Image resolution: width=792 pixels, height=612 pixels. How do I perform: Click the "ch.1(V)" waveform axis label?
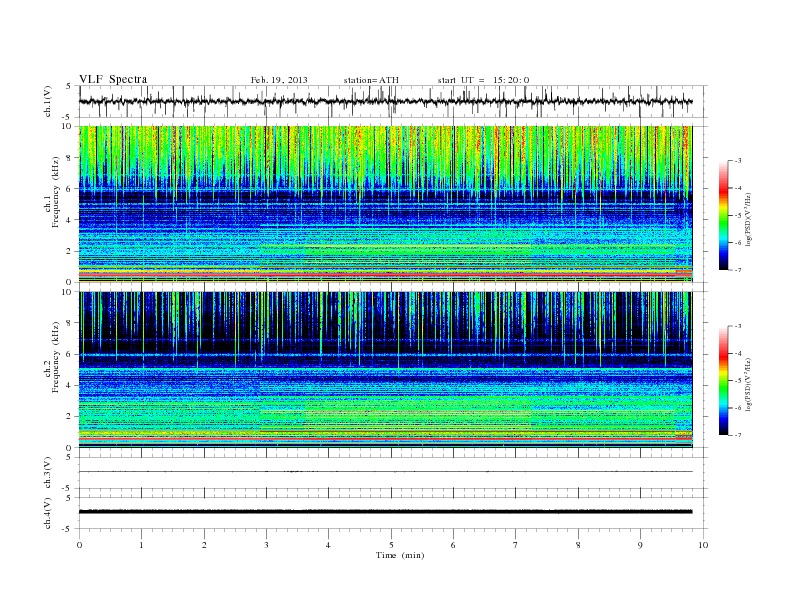47,101
